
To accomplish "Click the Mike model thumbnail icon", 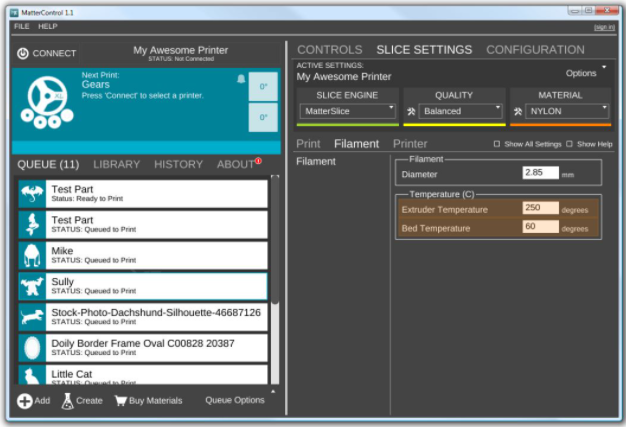I will pyautogui.click(x=32, y=255).
